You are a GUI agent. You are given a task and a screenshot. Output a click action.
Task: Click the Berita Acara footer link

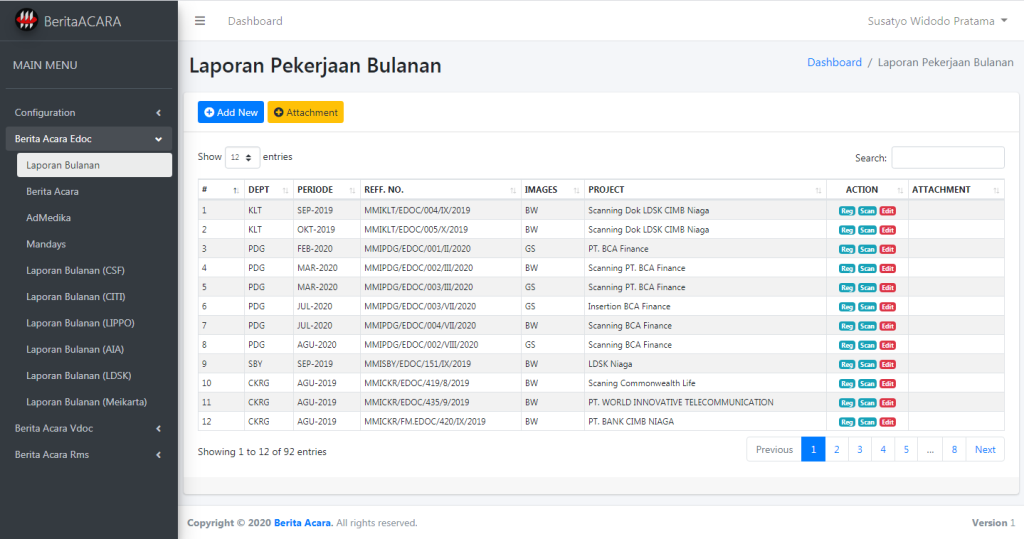[x=302, y=523]
